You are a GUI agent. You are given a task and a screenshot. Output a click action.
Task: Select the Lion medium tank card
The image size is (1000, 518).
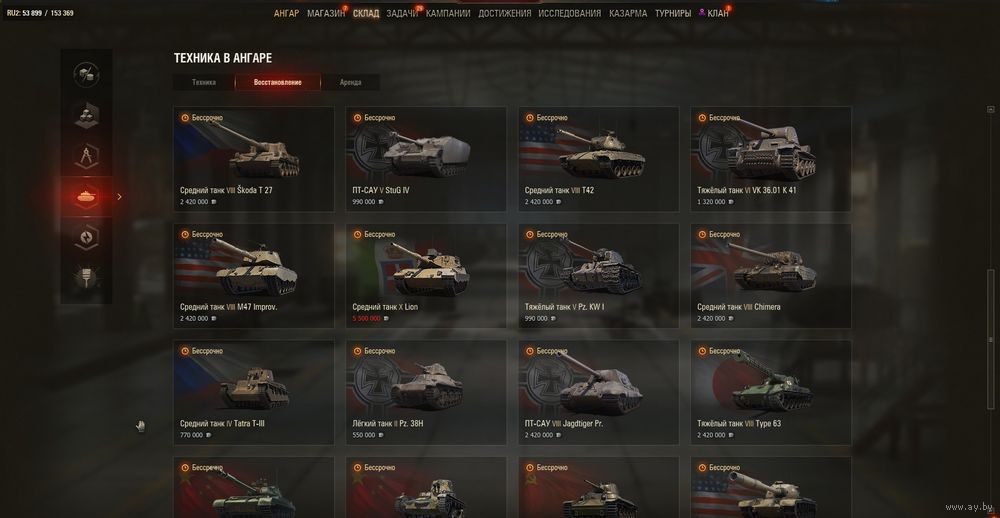pyautogui.click(x=426, y=276)
